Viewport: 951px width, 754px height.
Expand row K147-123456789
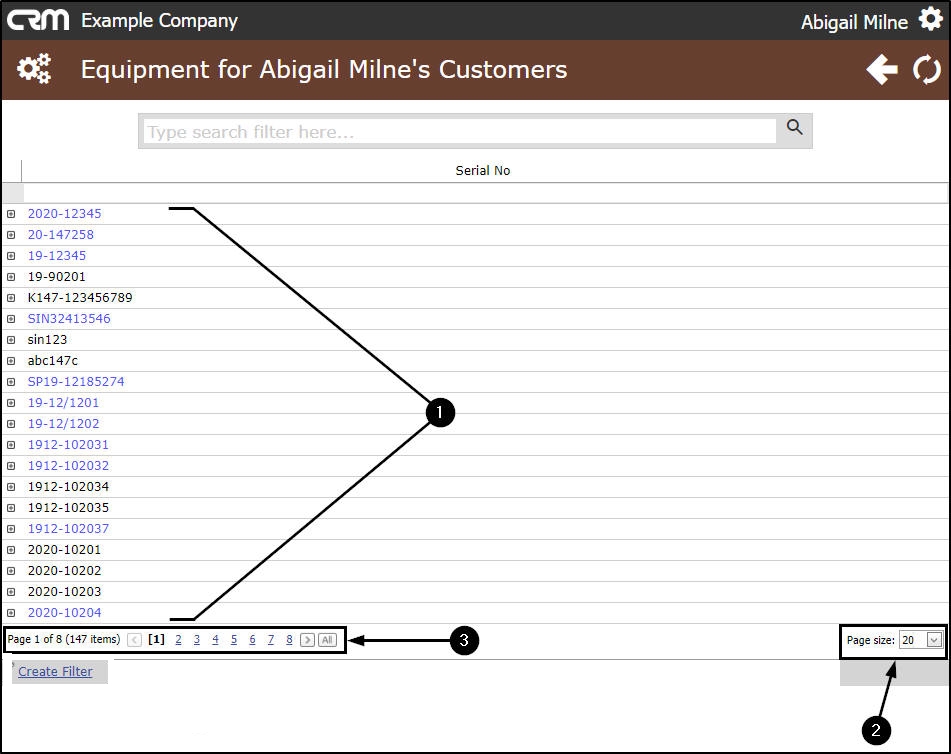(11, 298)
